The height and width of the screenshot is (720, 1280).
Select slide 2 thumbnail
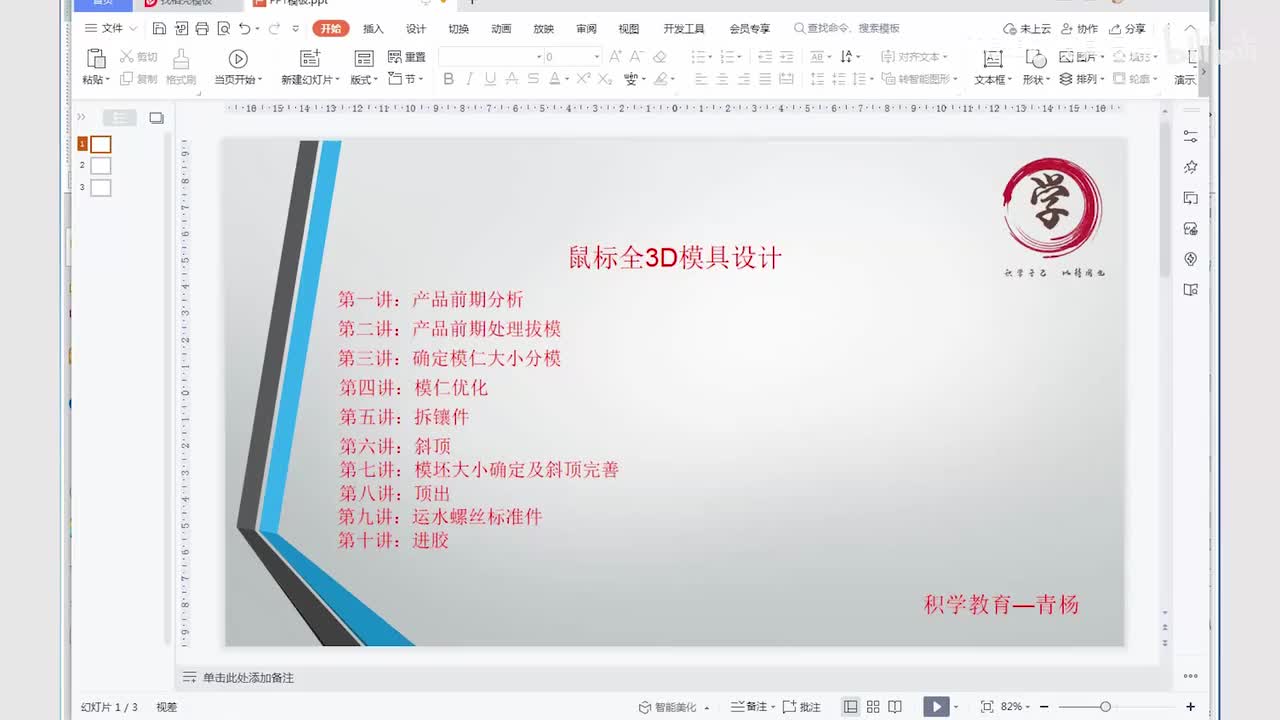pos(100,166)
